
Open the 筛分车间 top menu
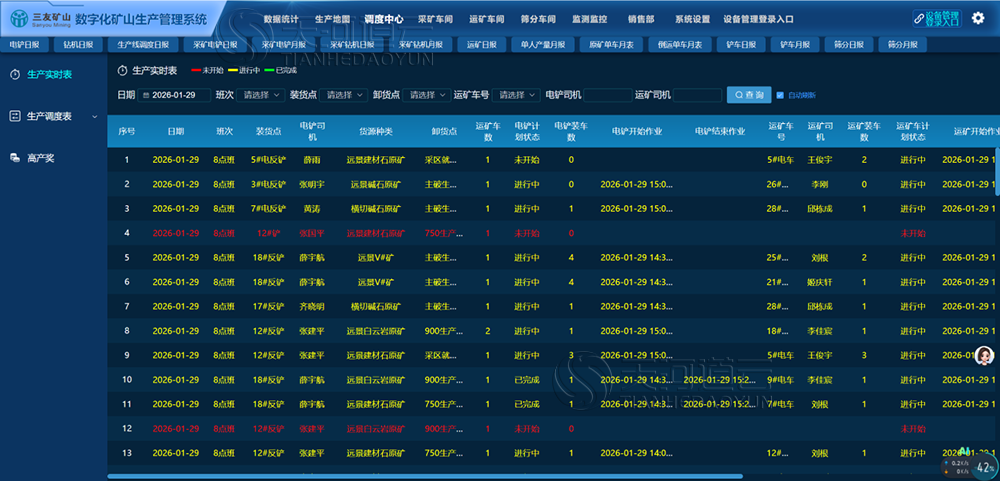[x=538, y=19]
